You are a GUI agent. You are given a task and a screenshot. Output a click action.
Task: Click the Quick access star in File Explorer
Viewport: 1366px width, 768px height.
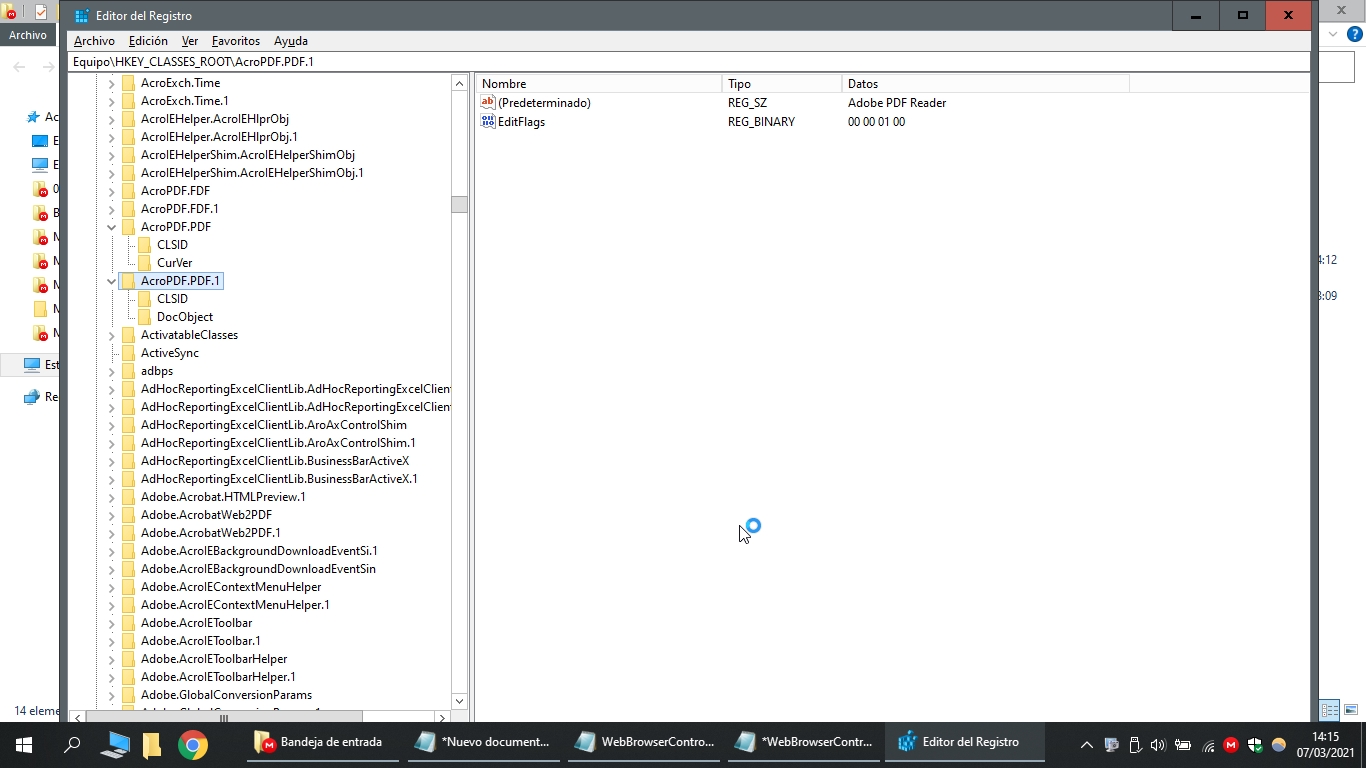tap(34, 117)
